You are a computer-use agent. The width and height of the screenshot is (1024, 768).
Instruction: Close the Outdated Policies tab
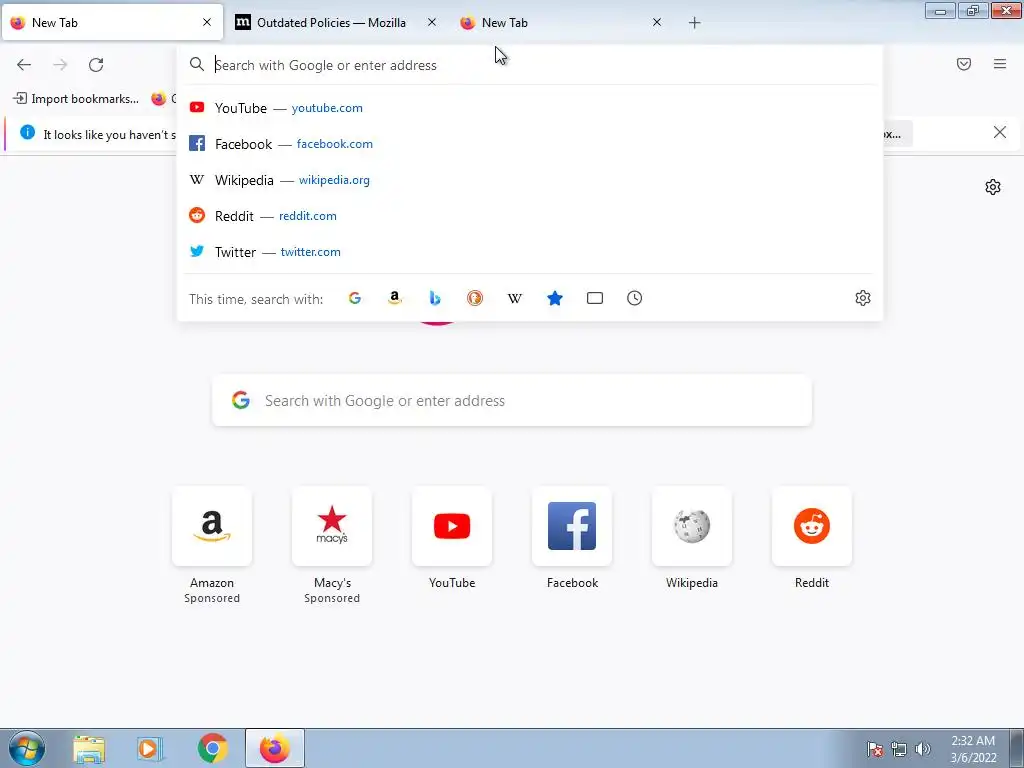(x=432, y=22)
